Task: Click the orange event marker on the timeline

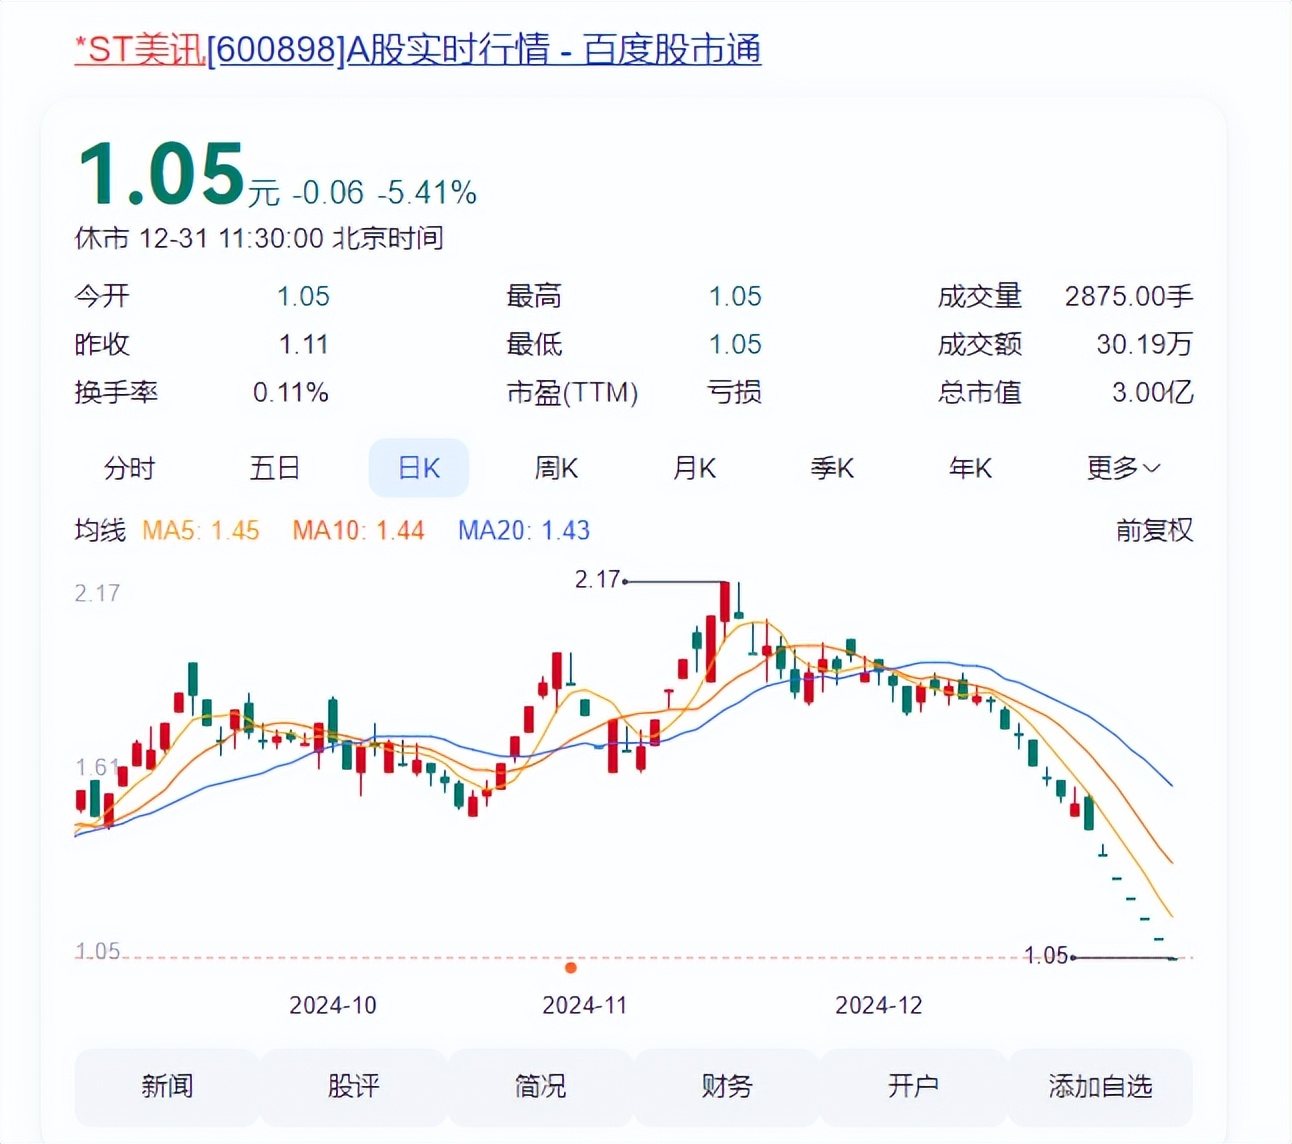Action: tap(571, 967)
